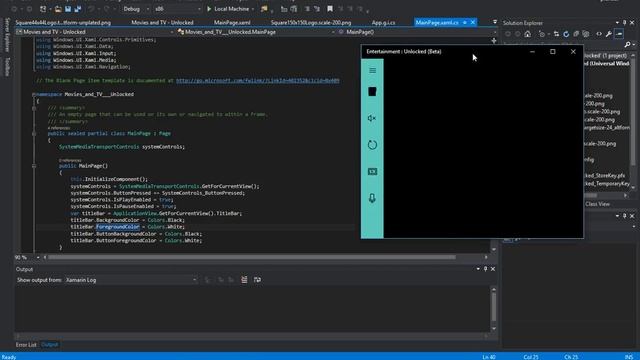
Task: Select the Output tab at the bottom
Action: coord(49,345)
